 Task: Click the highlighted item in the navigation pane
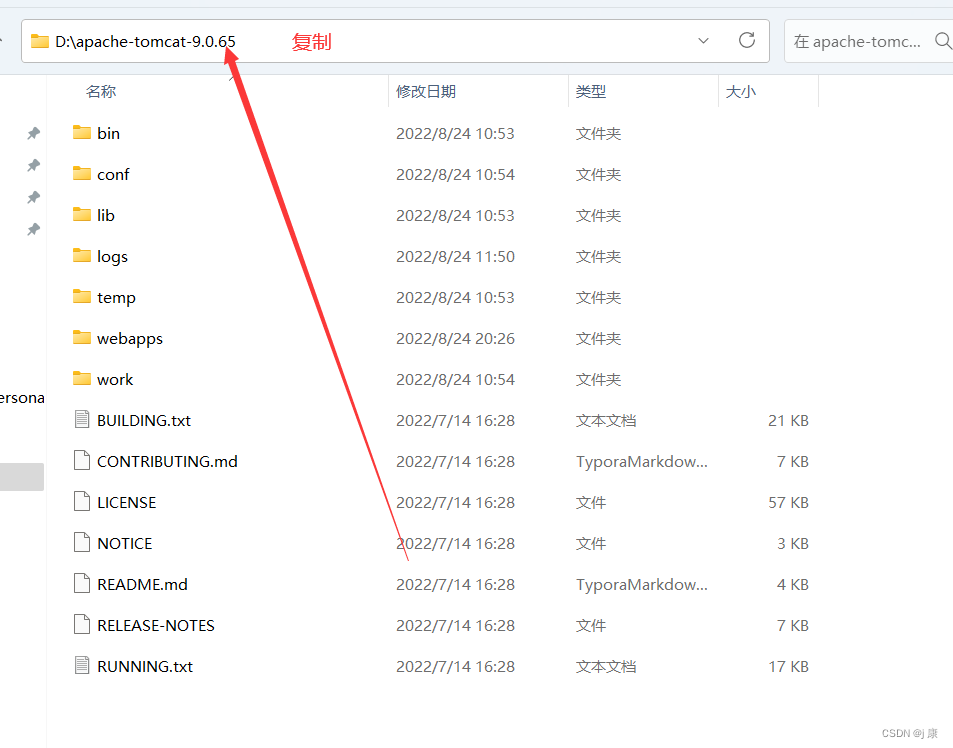pyautogui.click(x=22, y=477)
